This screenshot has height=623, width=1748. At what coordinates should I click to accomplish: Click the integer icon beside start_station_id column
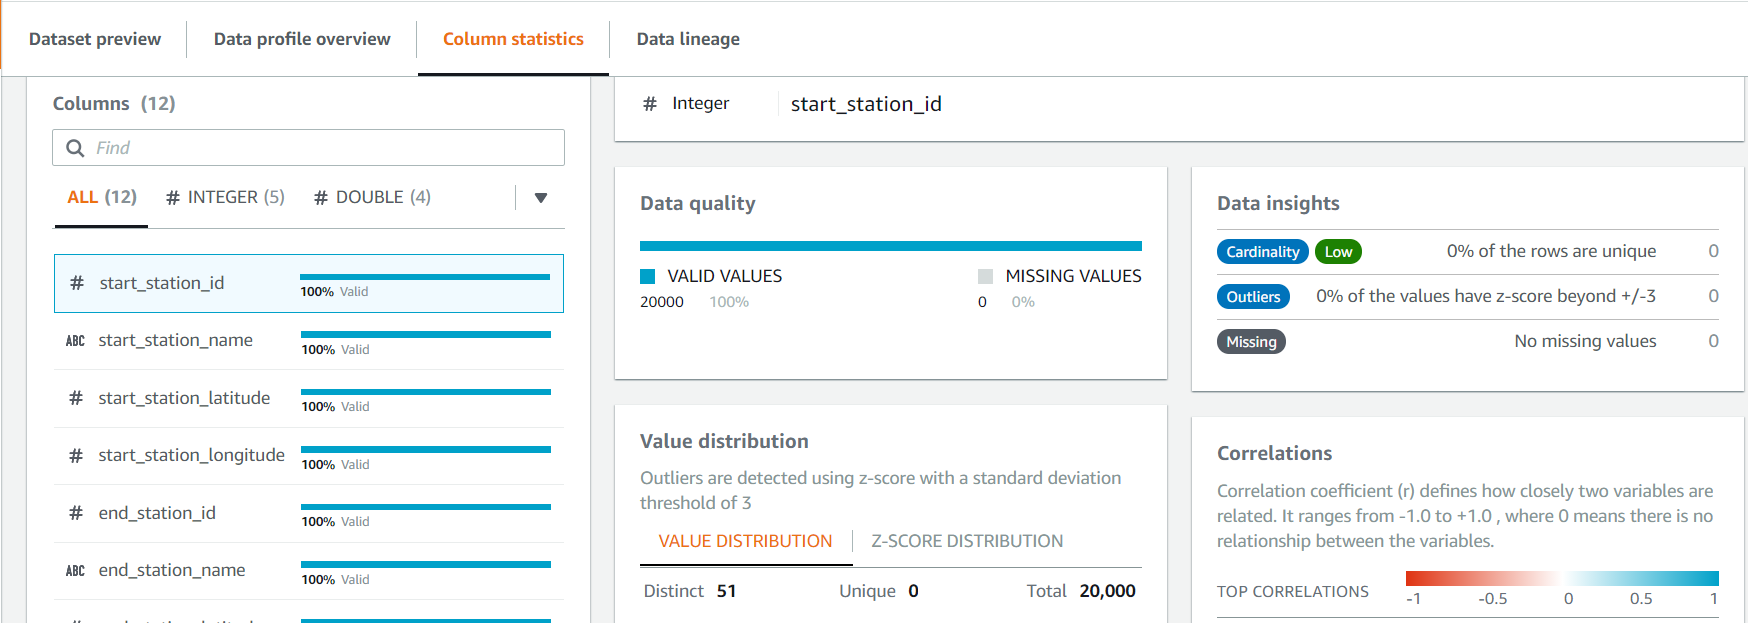[77, 283]
